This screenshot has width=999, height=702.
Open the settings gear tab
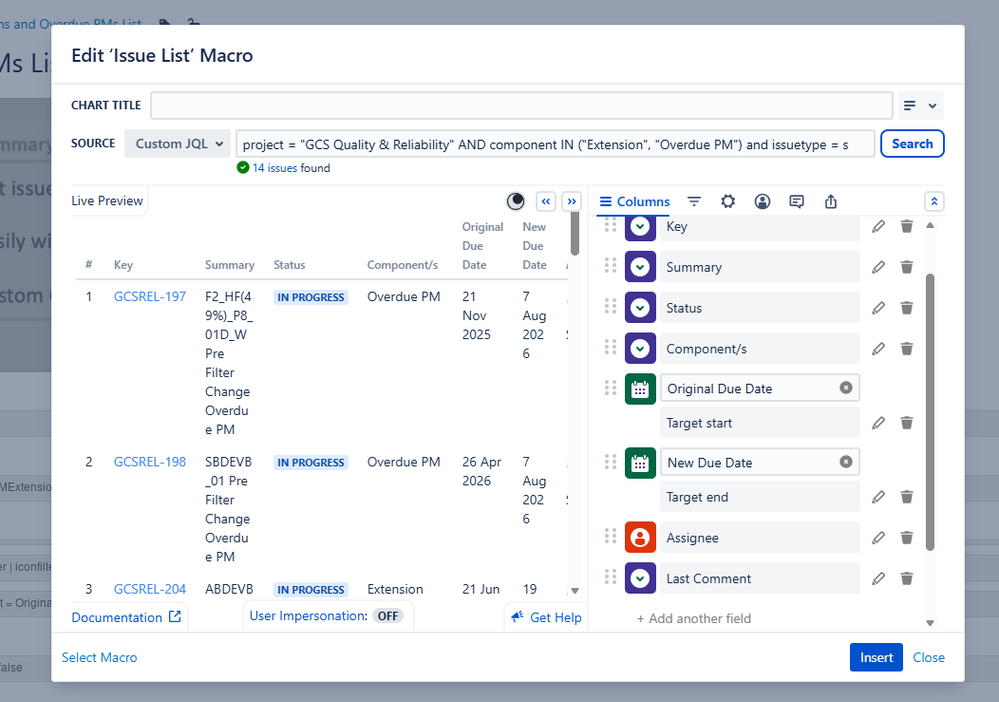728,201
